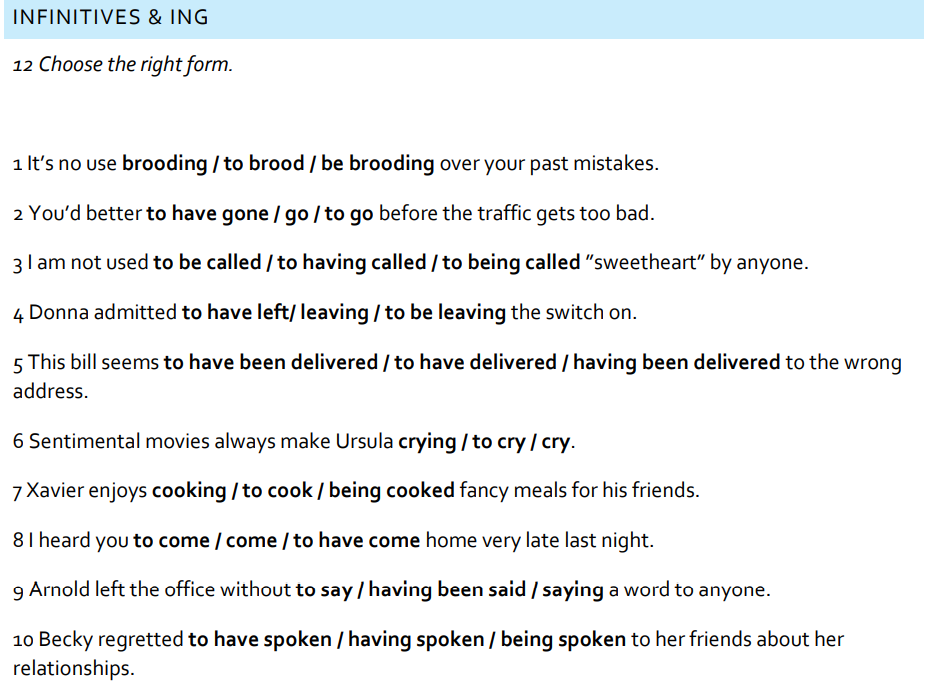Choose 'to have gone' in sentence 2
This screenshot has height=684, width=951.
[207, 213]
